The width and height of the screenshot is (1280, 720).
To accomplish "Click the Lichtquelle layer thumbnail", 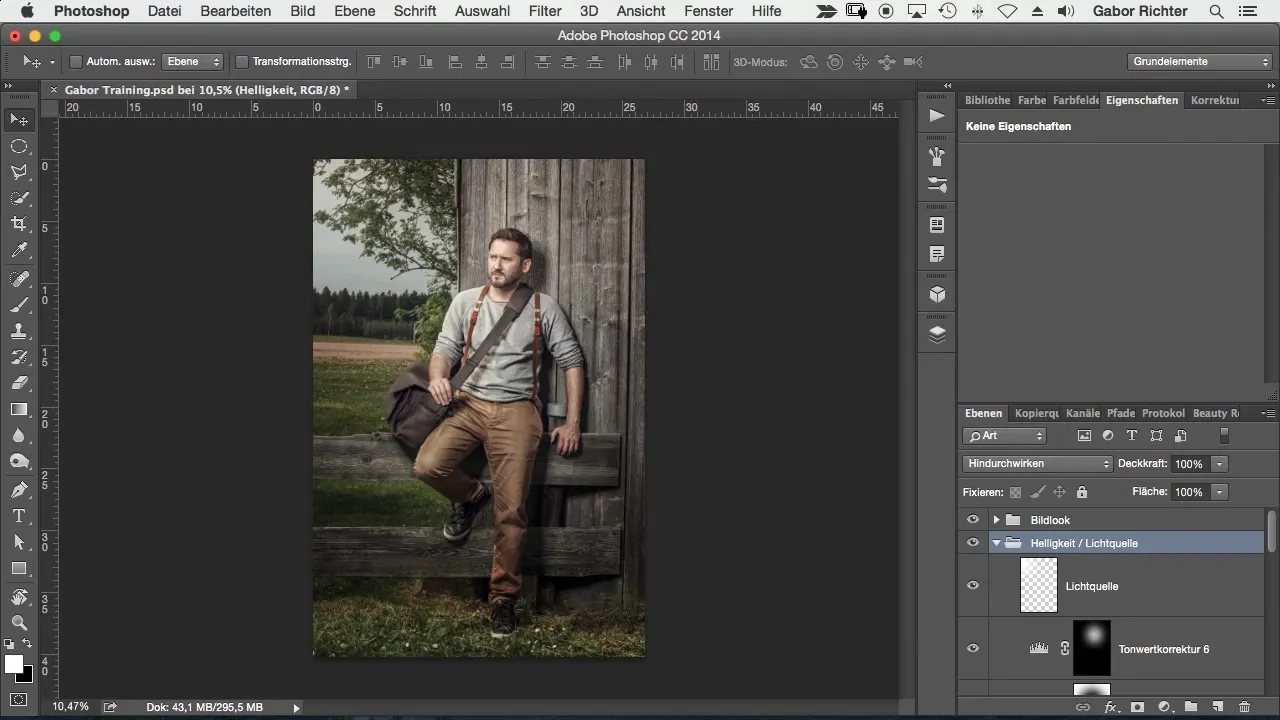I will [x=1039, y=586].
